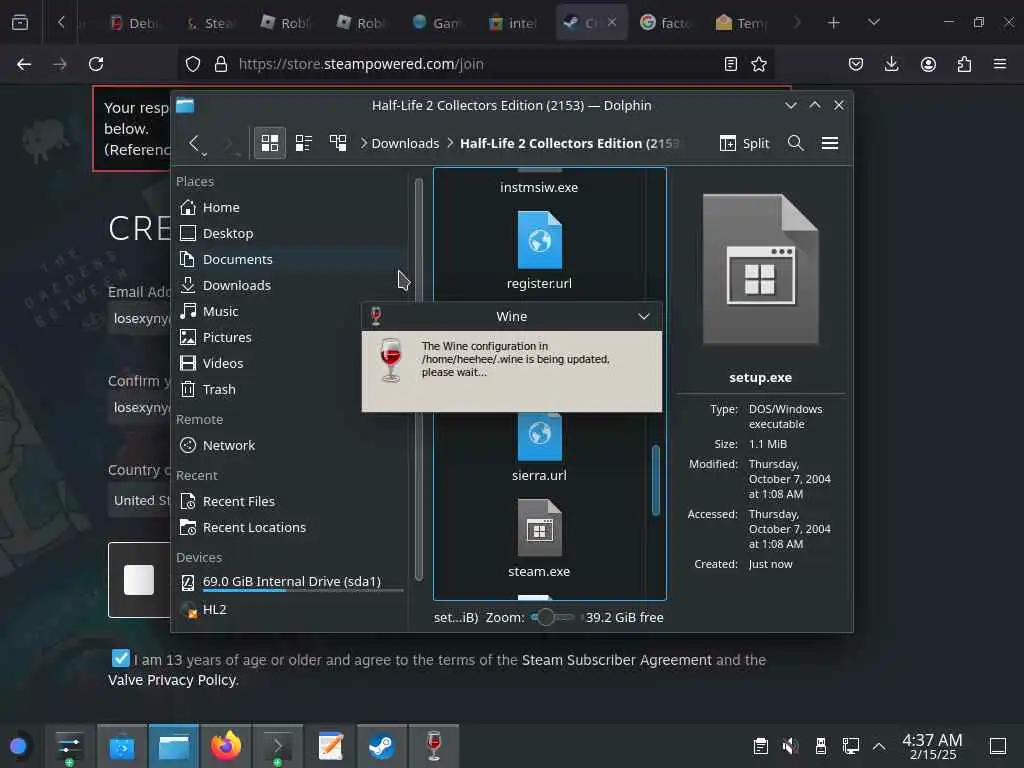Screen dimensions: 1024x768
Task: Click Firefox back navigation arrow
Action: pyautogui.click(x=24, y=64)
